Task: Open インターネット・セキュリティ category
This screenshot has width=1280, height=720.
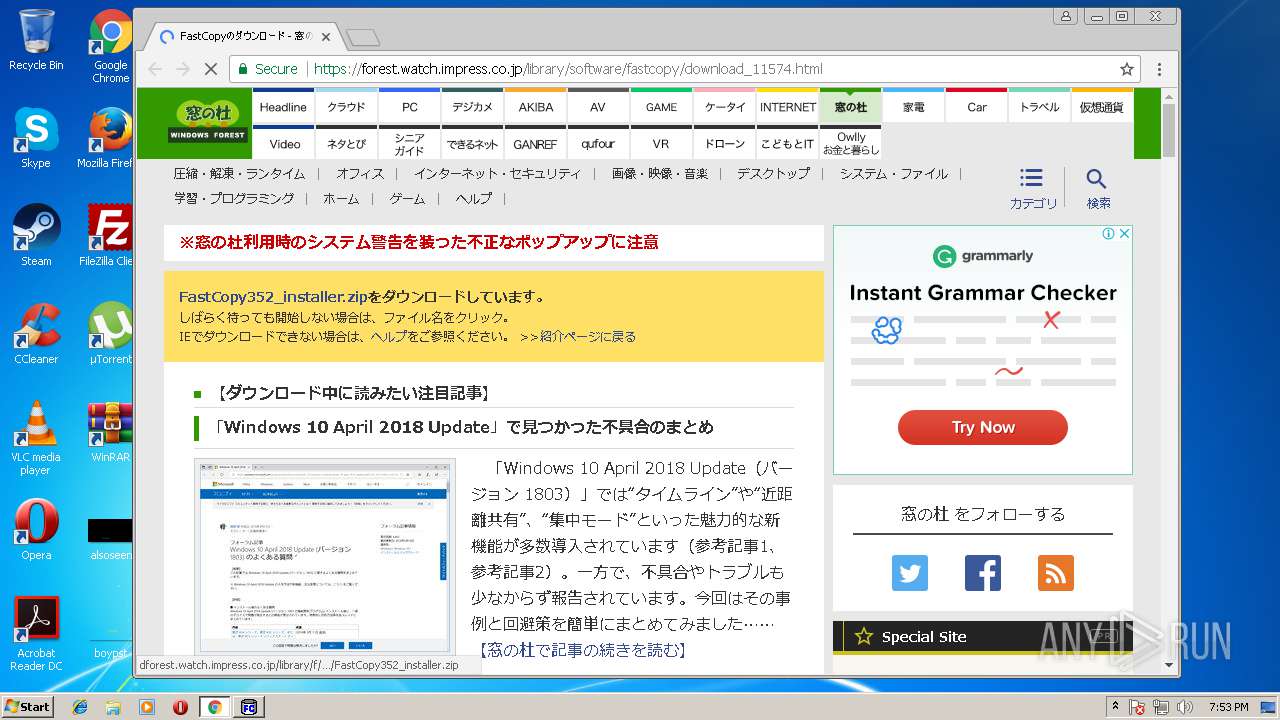Action: (x=497, y=173)
